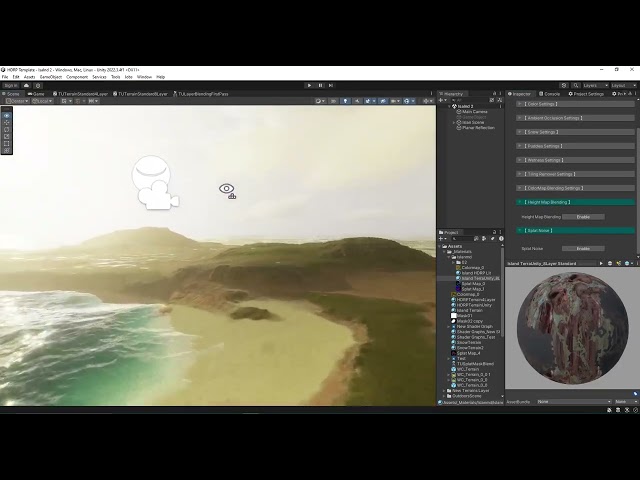Collapse the Splat Noise section
The height and width of the screenshot is (480, 640).
tap(575, 231)
